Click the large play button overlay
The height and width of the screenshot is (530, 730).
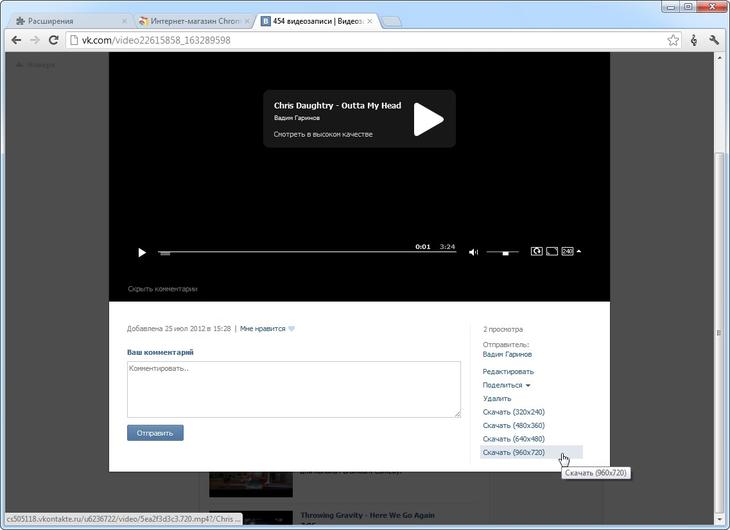click(428, 119)
